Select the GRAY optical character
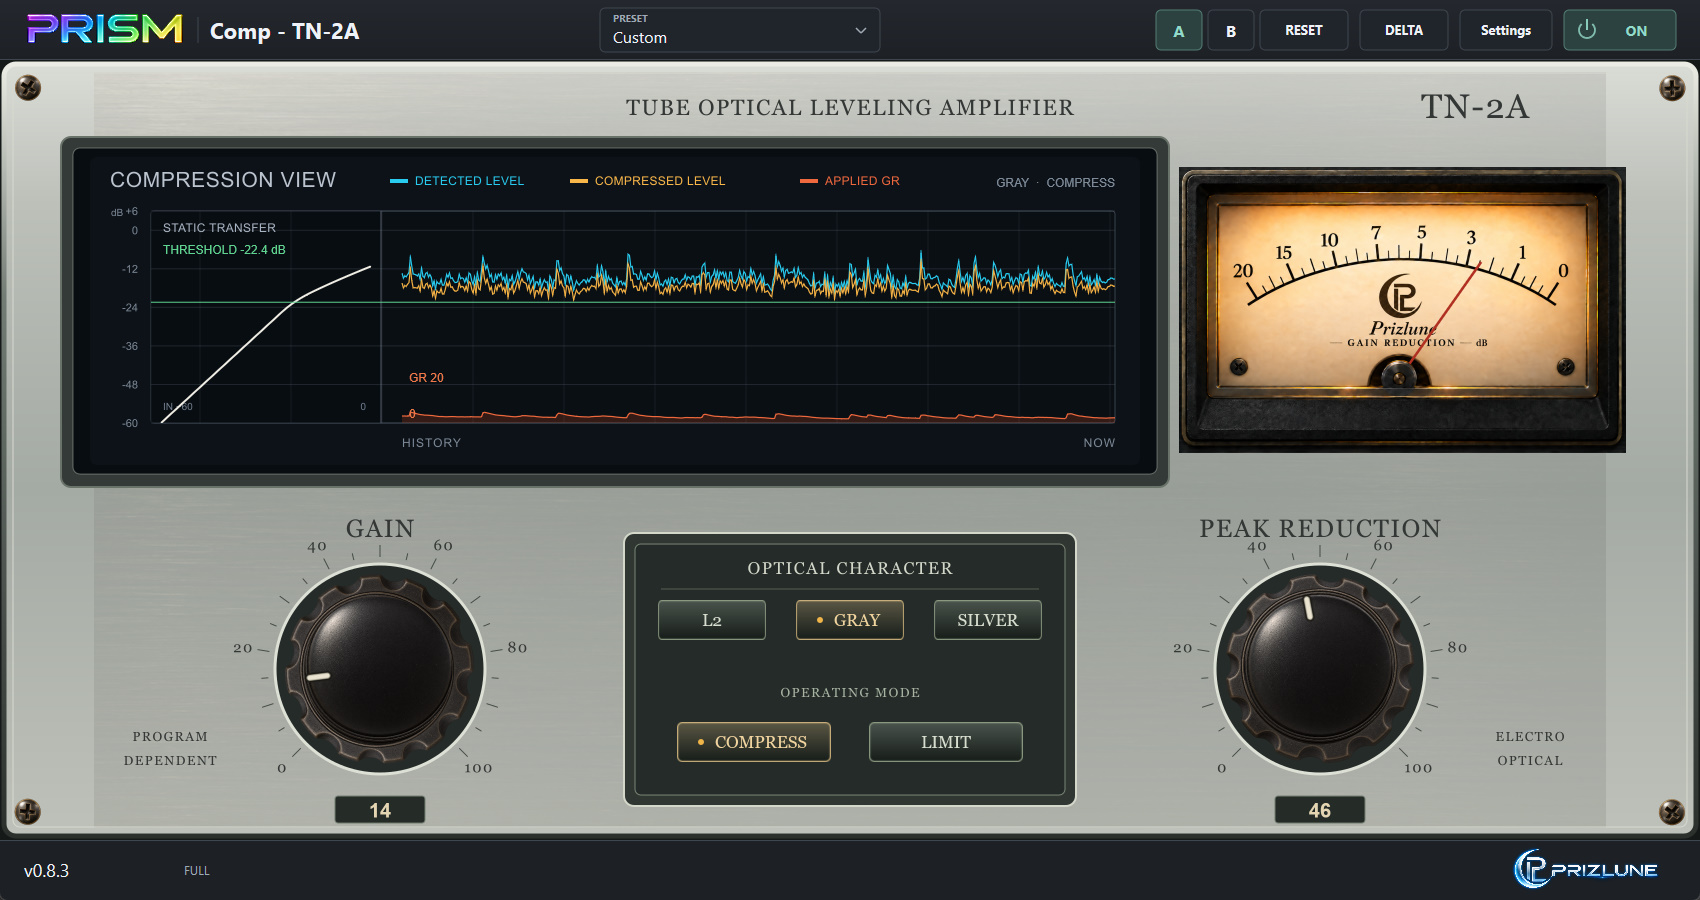The width and height of the screenshot is (1700, 900). click(x=850, y=620)
